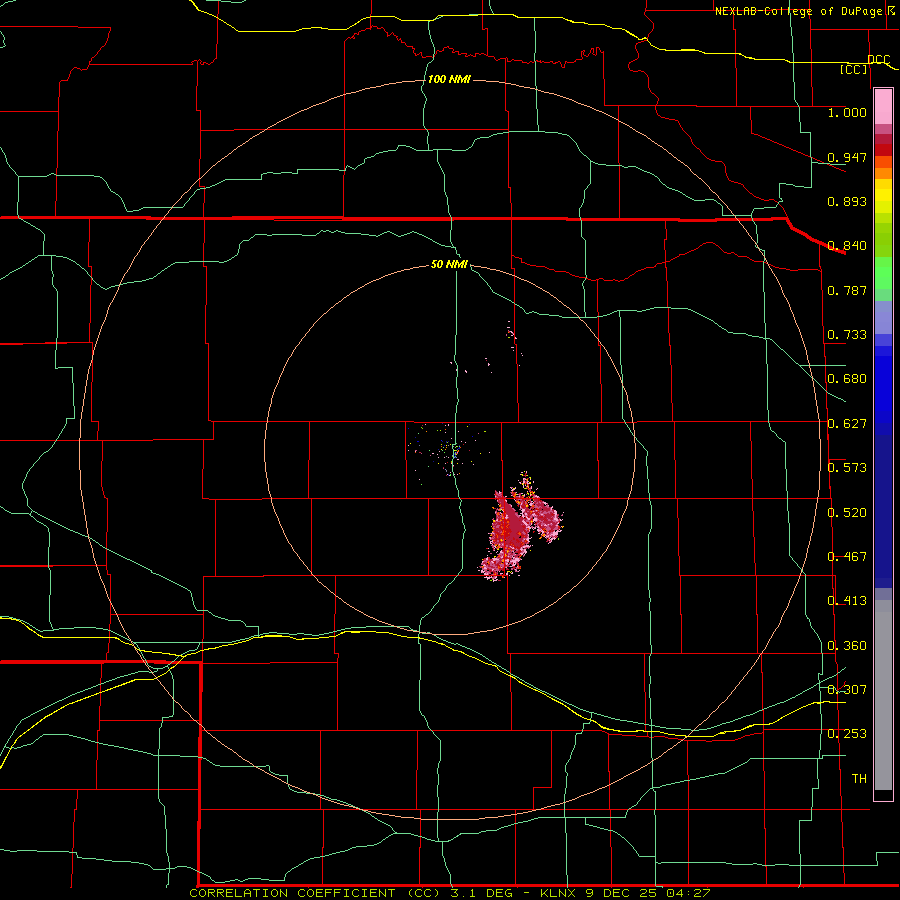Click the 0.573 color scale value
Image resolution: width=900 pixels, height=900 pixels.
point(847,468)
